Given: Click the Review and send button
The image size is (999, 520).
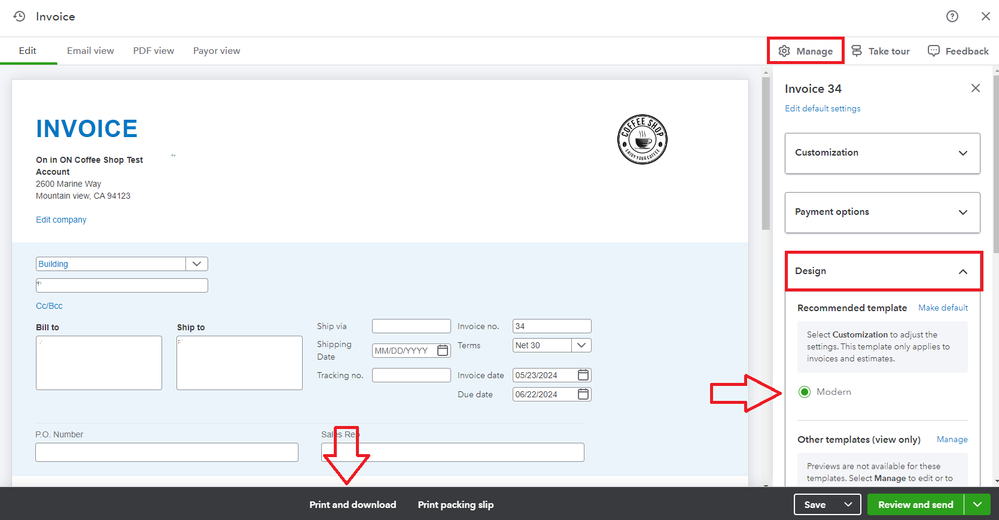Looking at the screenshot, I should (916, 505).
